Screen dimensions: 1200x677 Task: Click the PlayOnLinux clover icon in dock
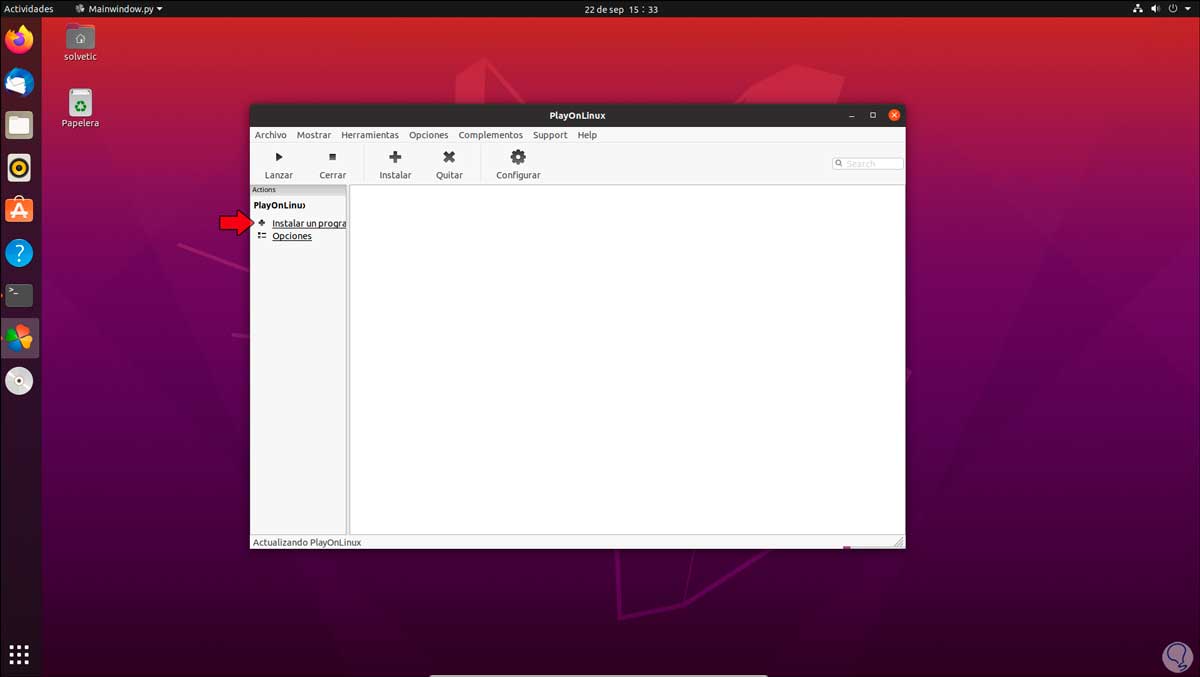click(x=19, y=338)
